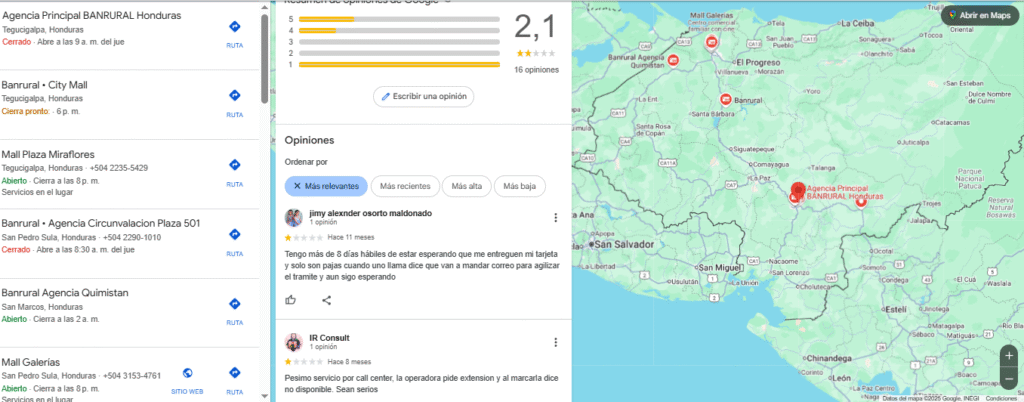
Task: Click La Ceiba label on map
Action: (x=857, y=23)
